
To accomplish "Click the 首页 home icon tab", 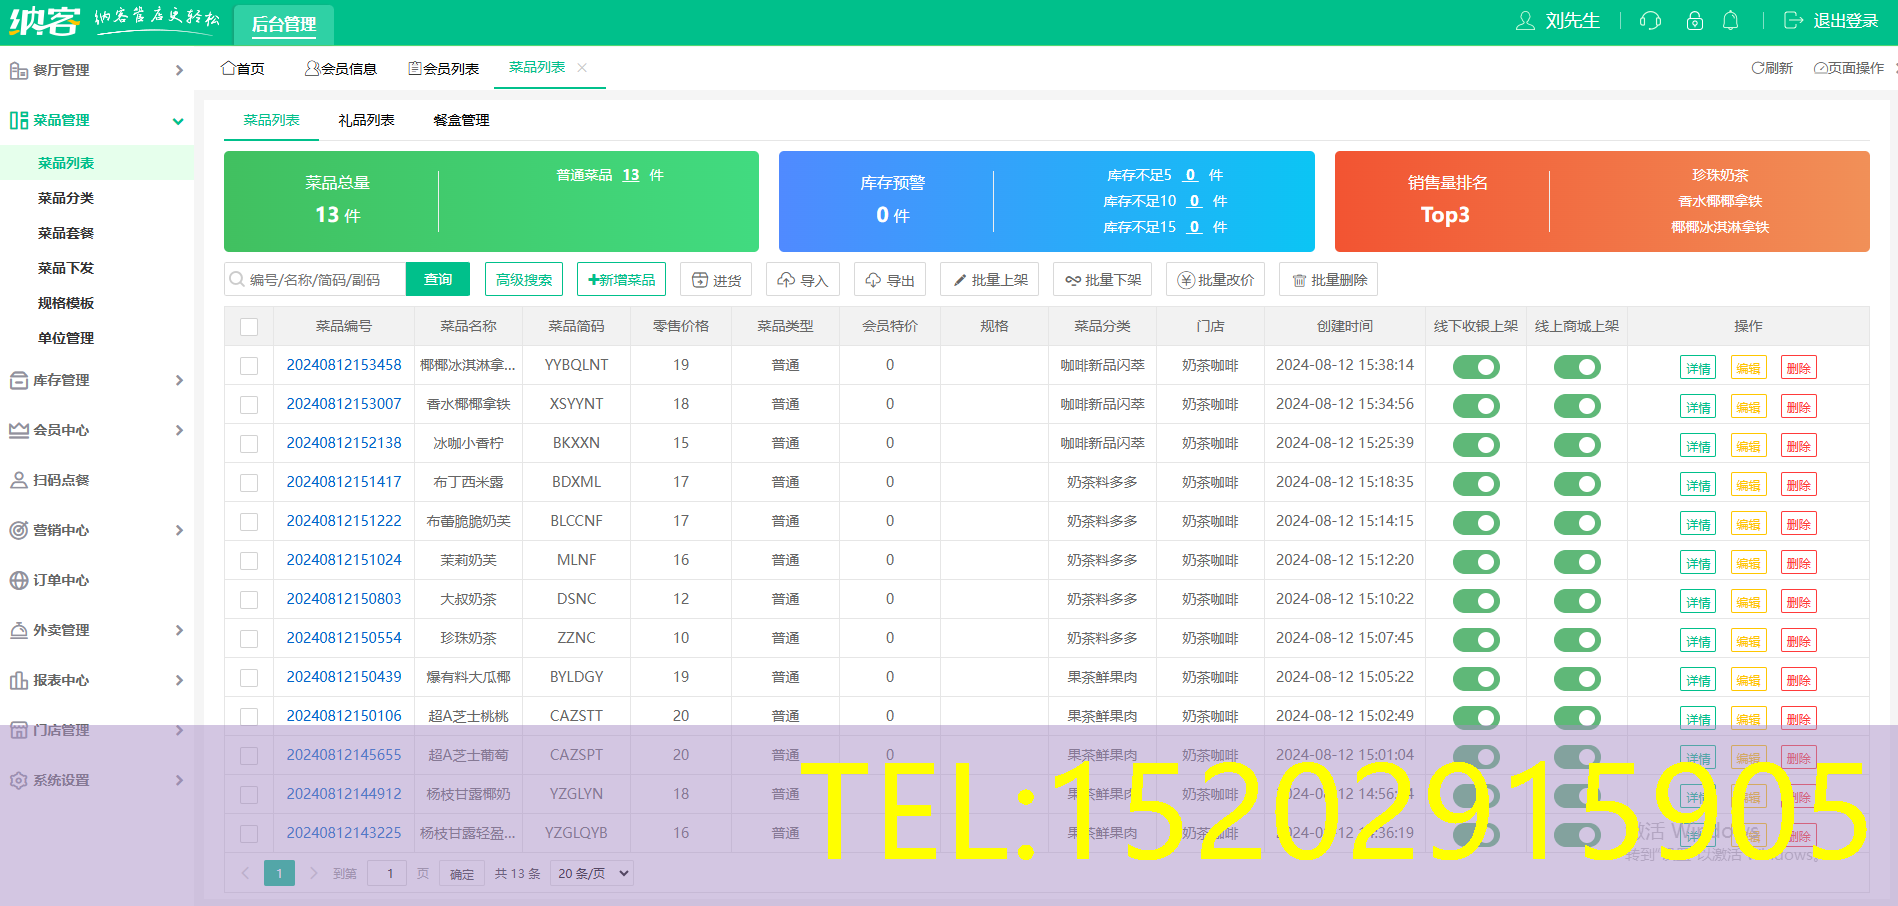I will 228,68.
